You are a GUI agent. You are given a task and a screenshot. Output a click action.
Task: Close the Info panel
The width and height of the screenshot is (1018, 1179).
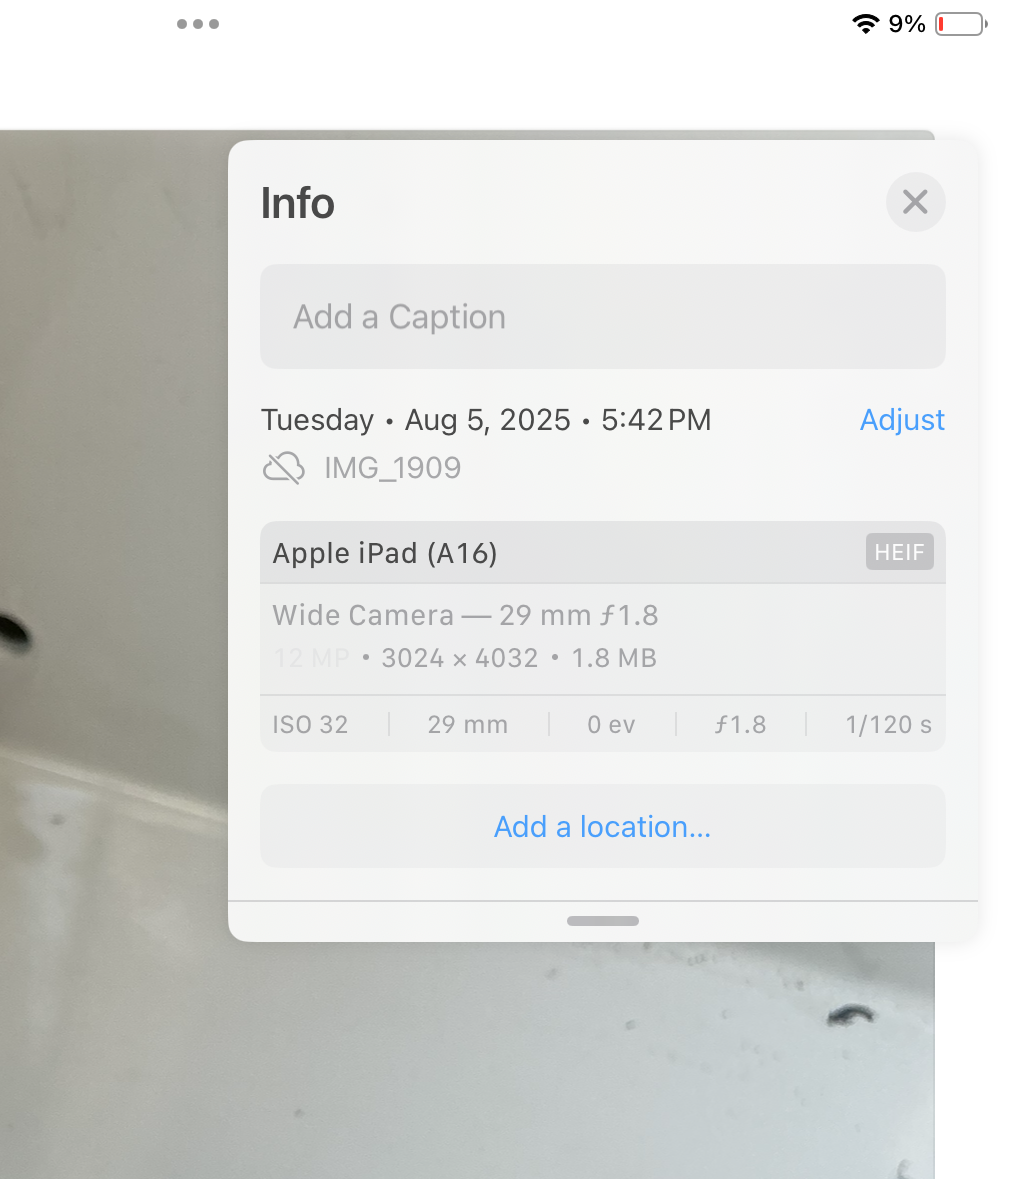[x=915, y=202]
